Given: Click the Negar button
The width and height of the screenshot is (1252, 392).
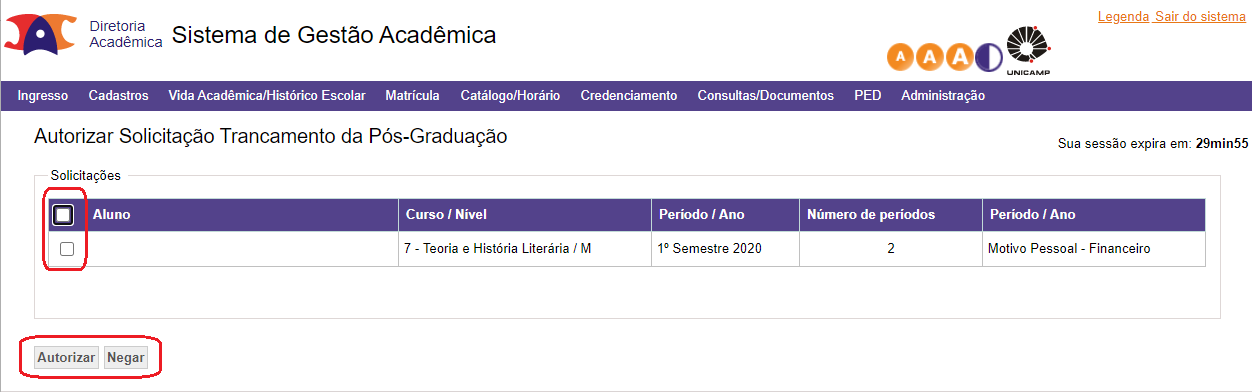Looking at the screenshot, I should coord(126,358).
